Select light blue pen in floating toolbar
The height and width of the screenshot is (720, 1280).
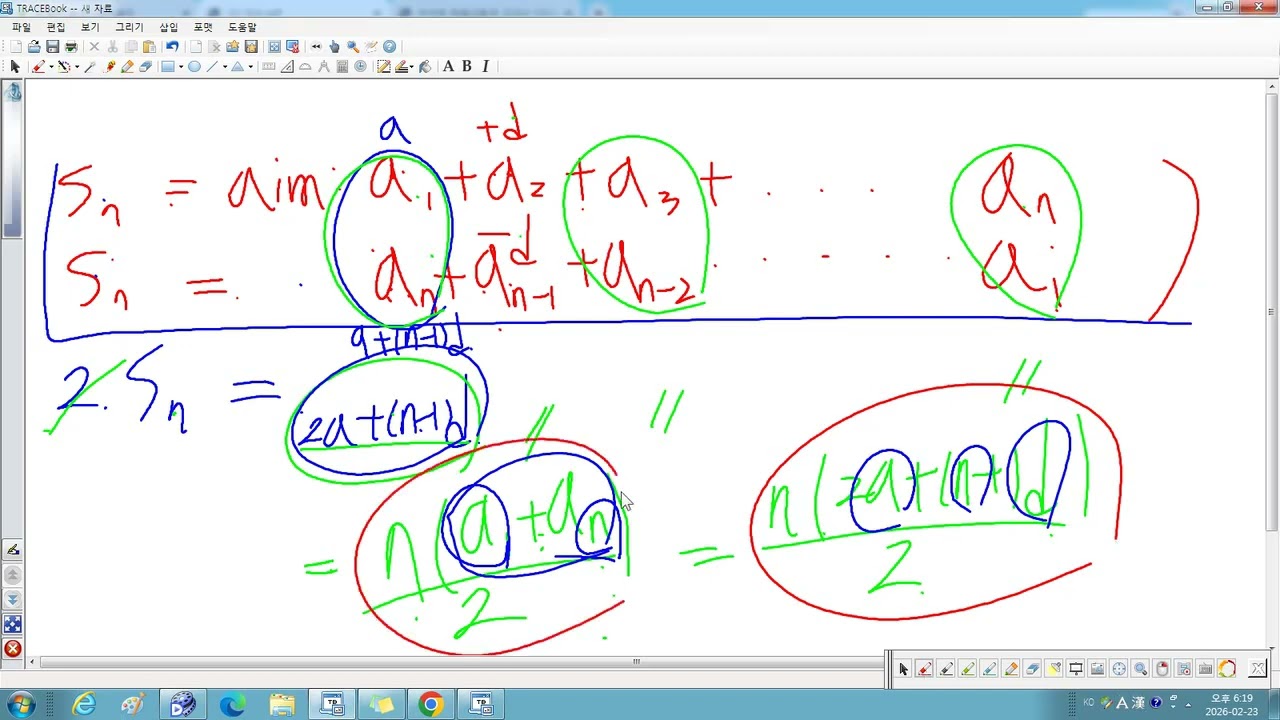(x=988, y=669)
